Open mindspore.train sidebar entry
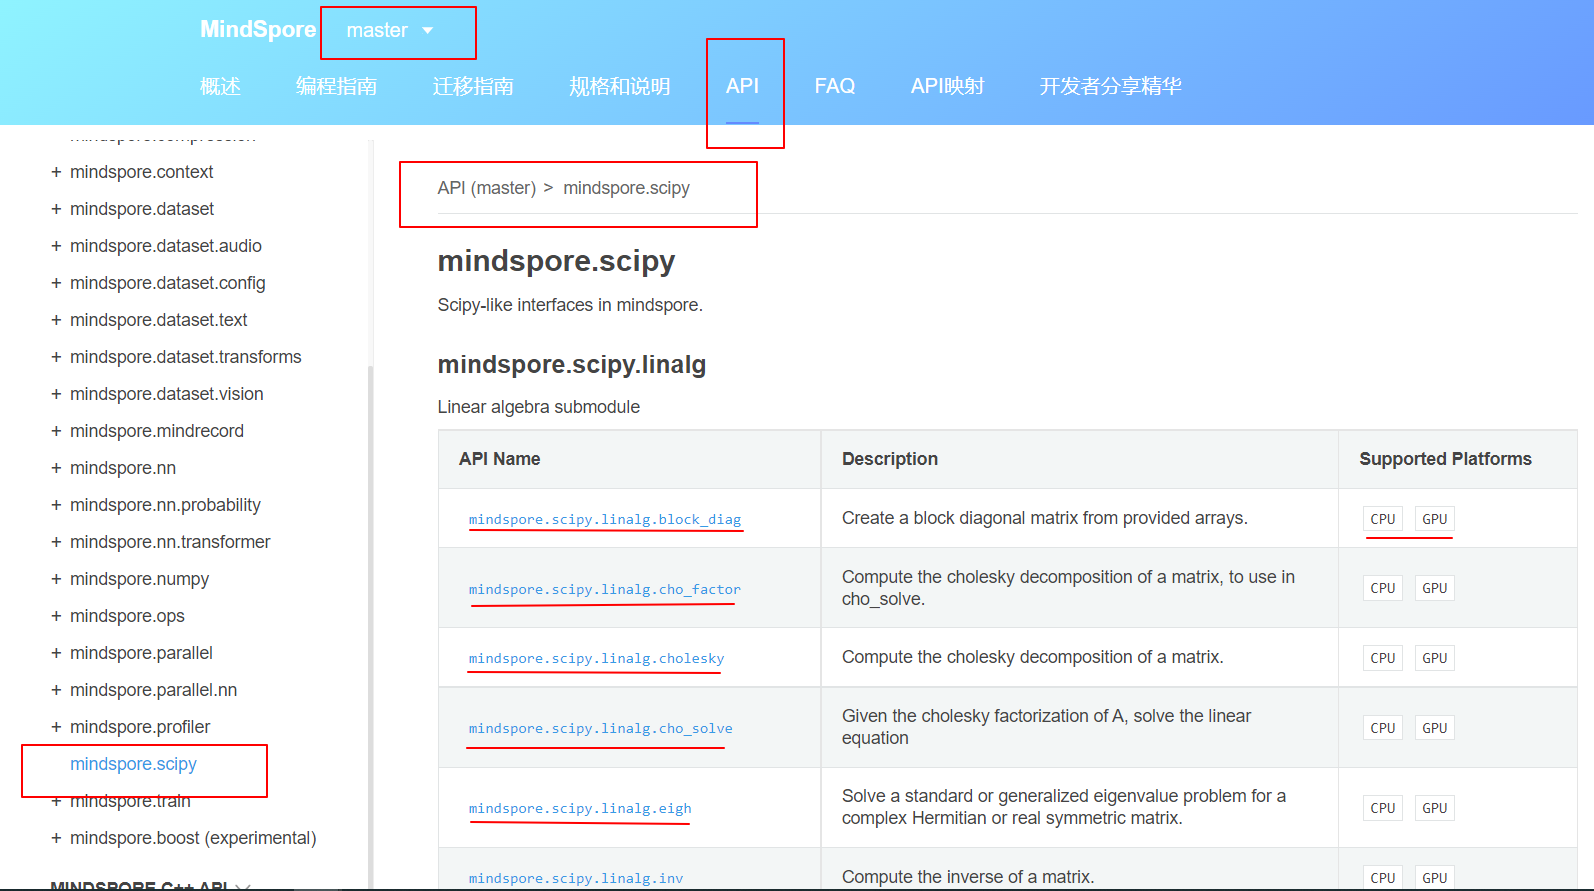Image resolution: width=1594 pixels, height=891 pixels. coord(130,801)
